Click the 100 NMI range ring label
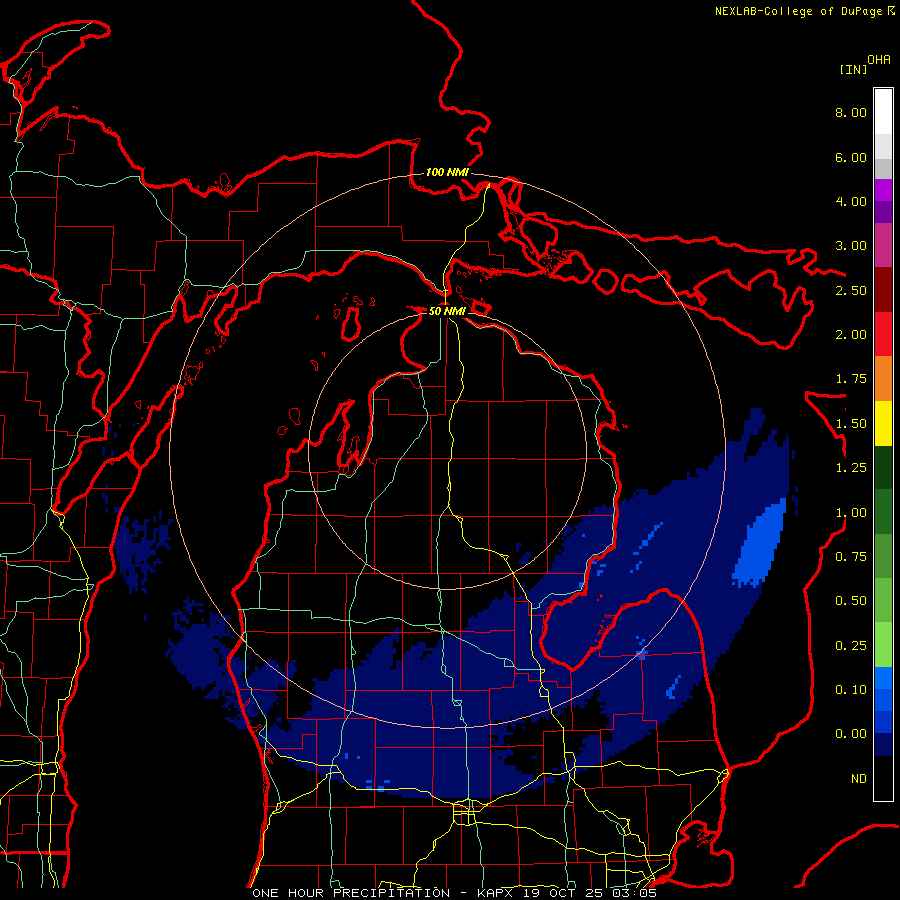 pyautogui.click(x=447, y=172)
